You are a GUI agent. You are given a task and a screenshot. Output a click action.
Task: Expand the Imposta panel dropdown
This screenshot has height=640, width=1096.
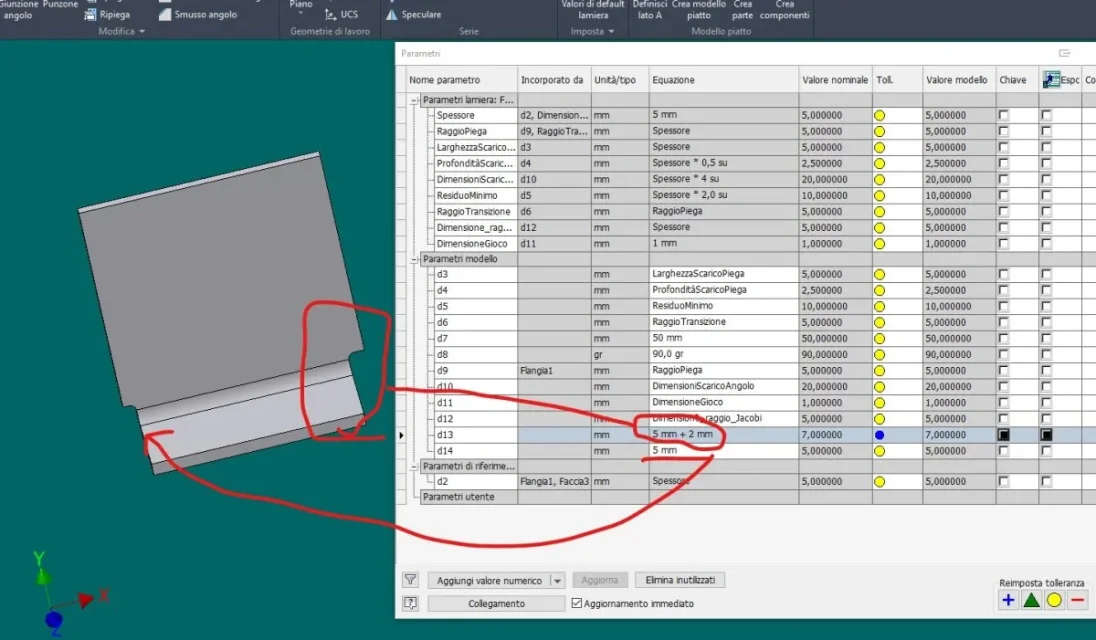[611, 31]
